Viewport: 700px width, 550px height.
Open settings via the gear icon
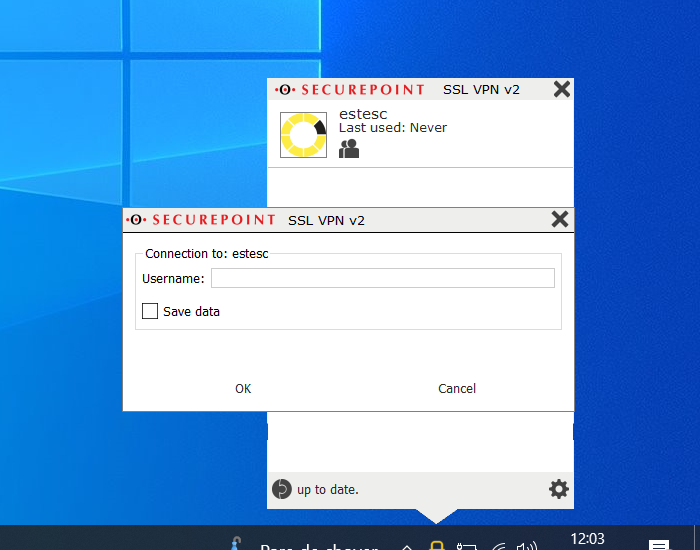[558, 489]
